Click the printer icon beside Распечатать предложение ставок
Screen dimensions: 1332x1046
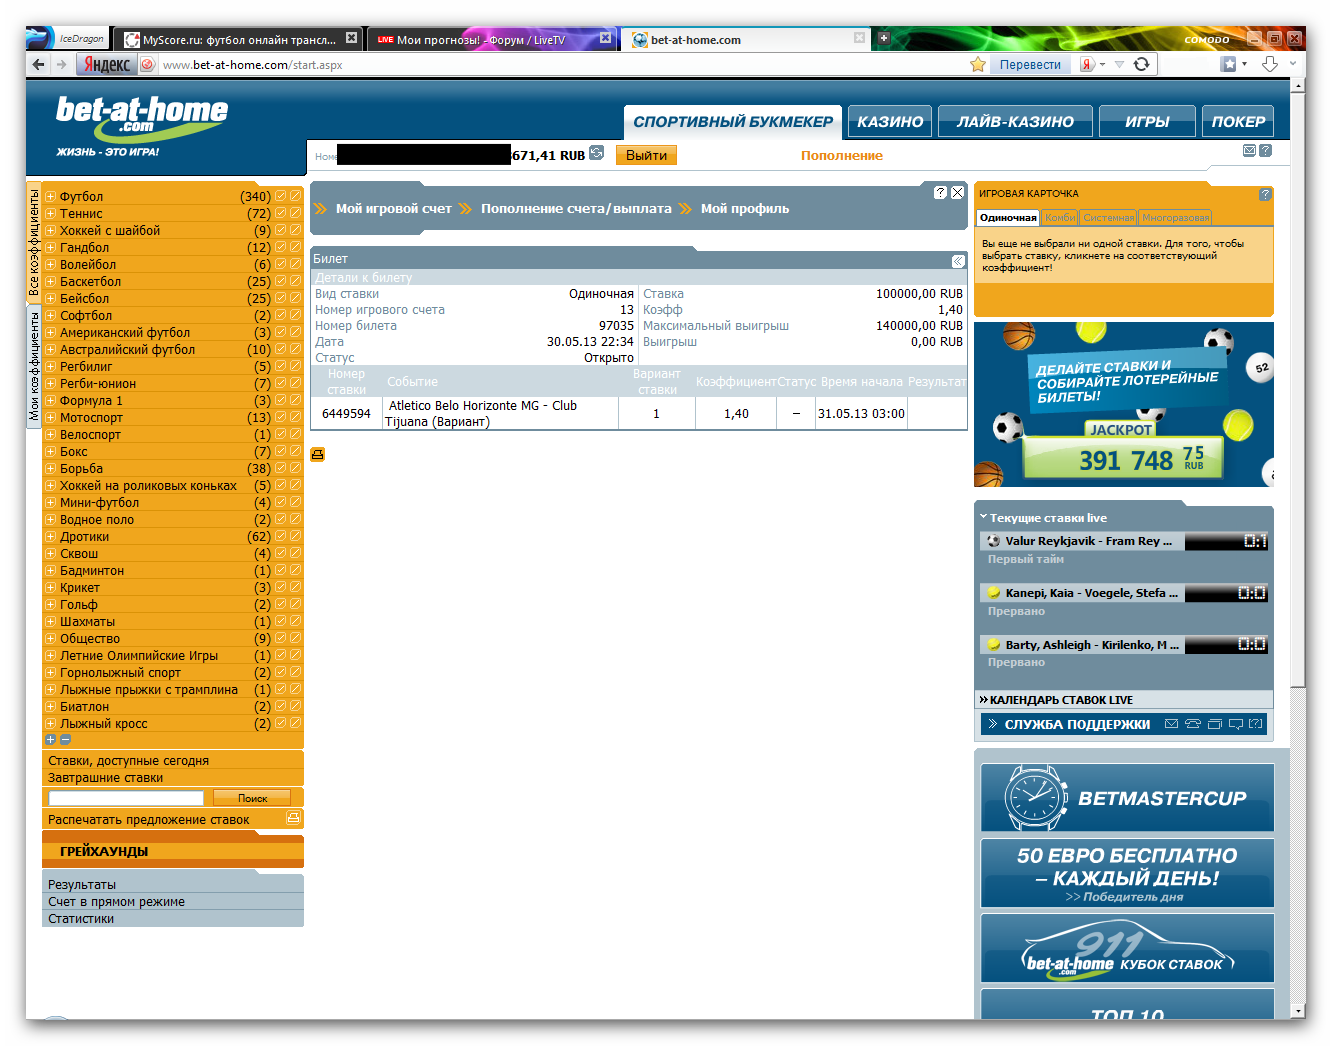(x=293, y=818)
